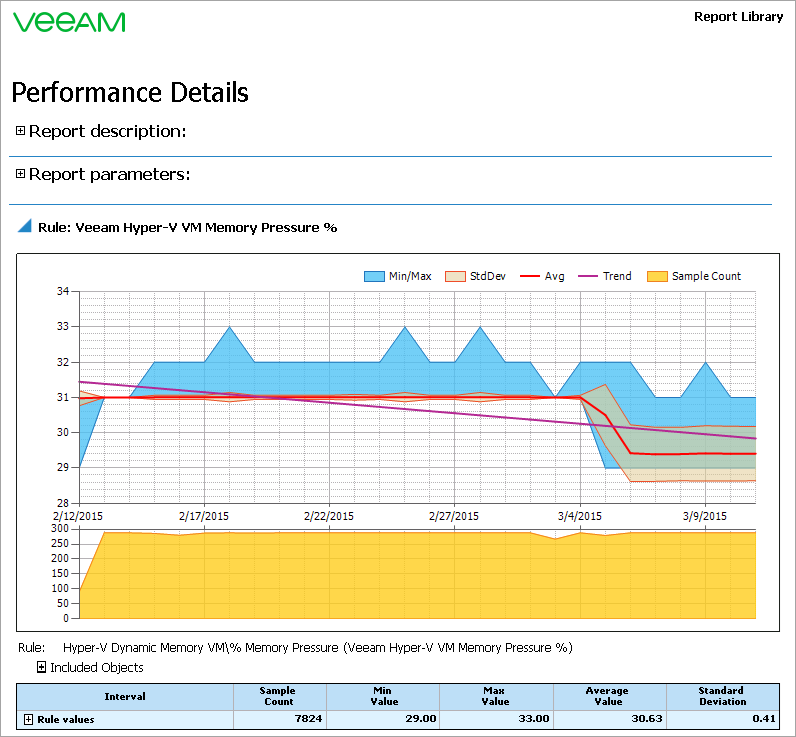Click the StdDev legend swatch
Viewport: 796px width, 737px height.
coord(455,277)
